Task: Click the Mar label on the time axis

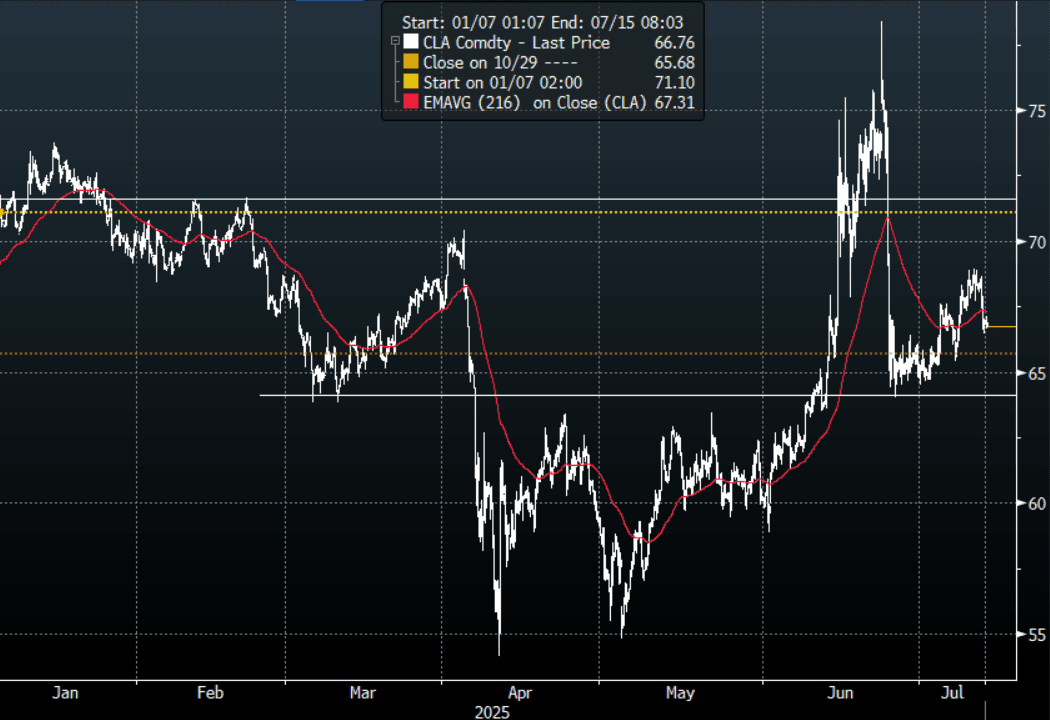Action: click(363, 692)
